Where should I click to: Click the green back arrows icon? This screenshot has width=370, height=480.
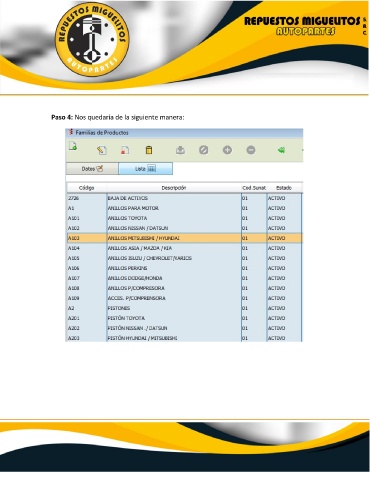(x=281, y=150)
